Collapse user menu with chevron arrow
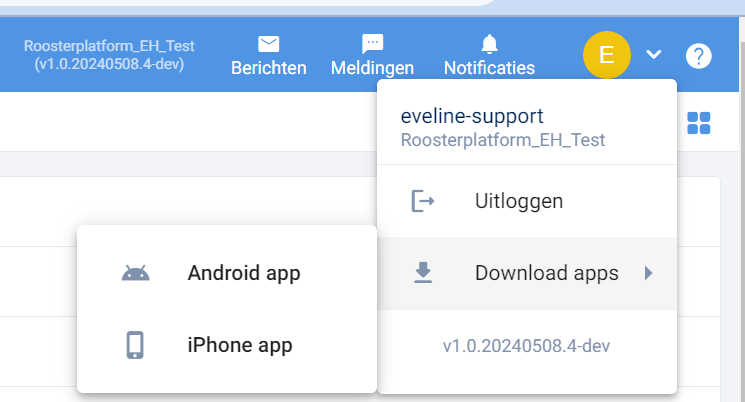Viewport: 745px width, 402px height. (654, 55)
